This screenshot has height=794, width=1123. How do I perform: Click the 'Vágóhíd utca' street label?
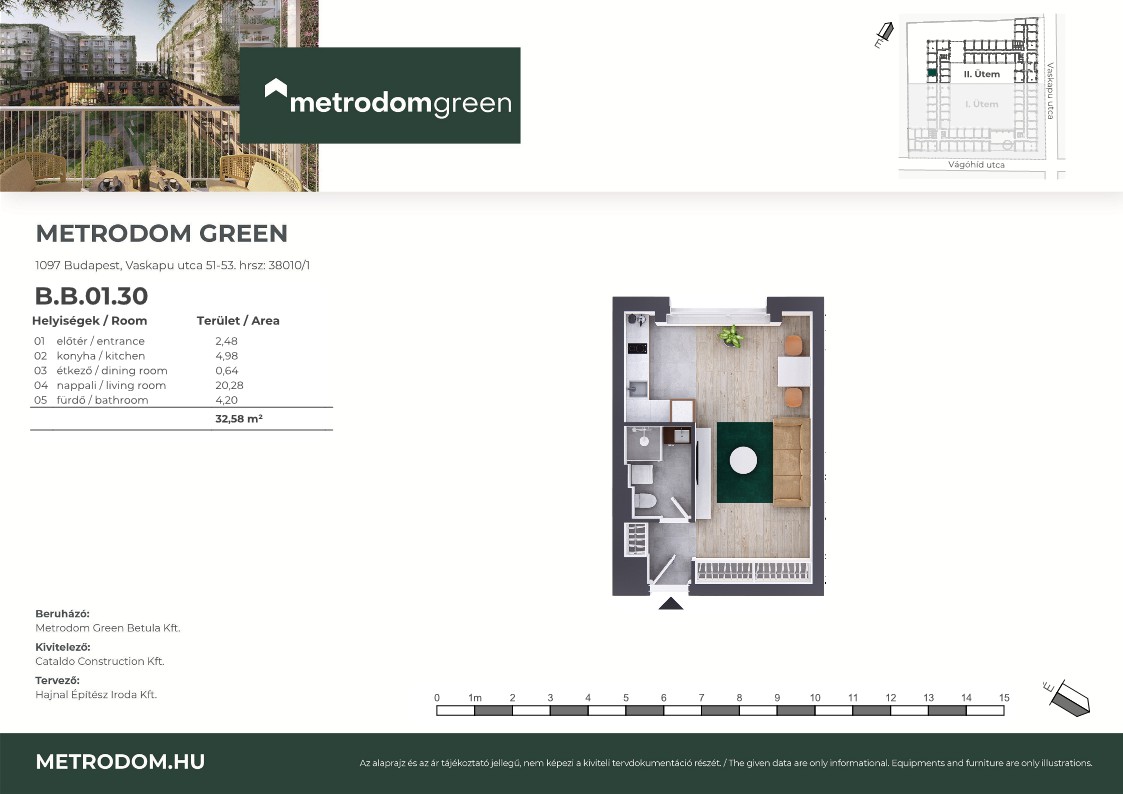tap(976, 165)
